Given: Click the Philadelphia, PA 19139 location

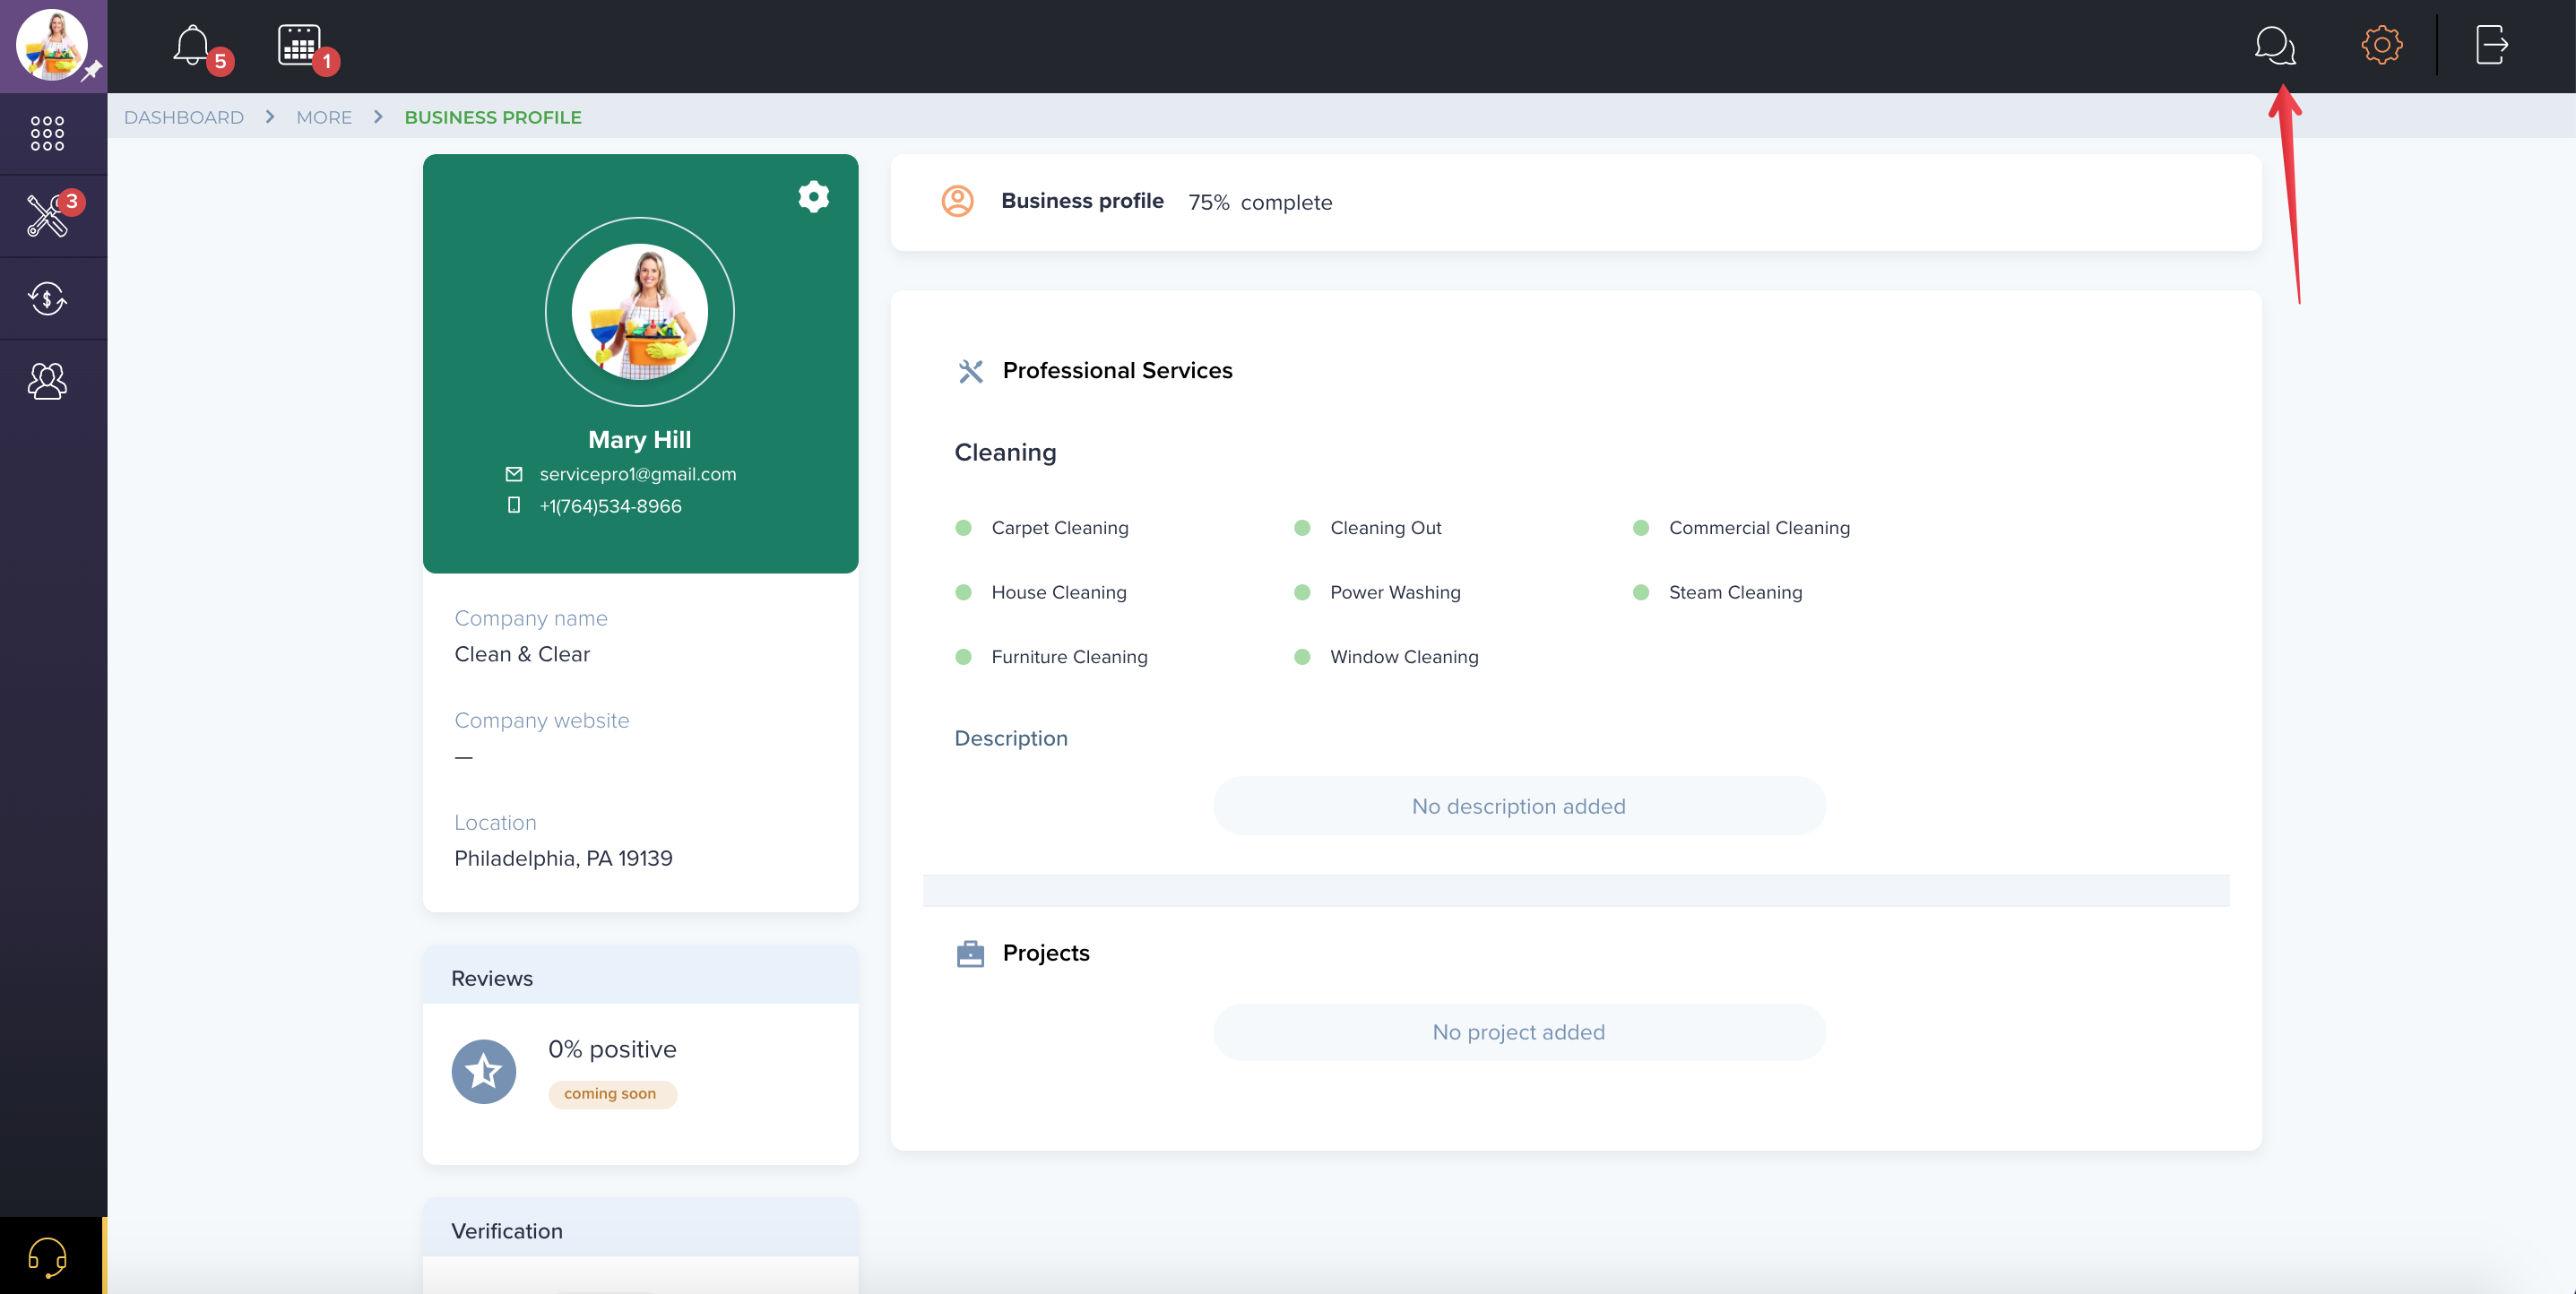Looking at the screenshot, I should point(563,858).
